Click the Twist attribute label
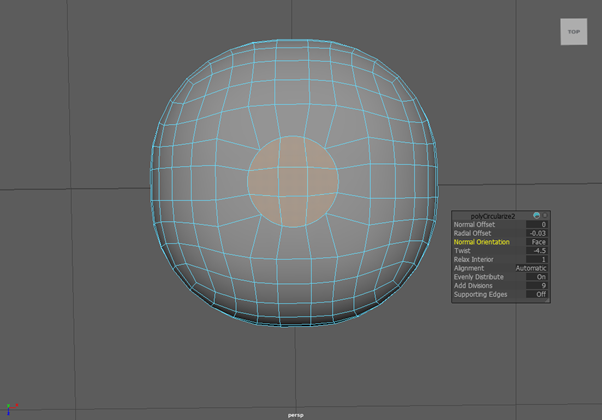Viewport: 602px width, 420px height. (462, 251)
